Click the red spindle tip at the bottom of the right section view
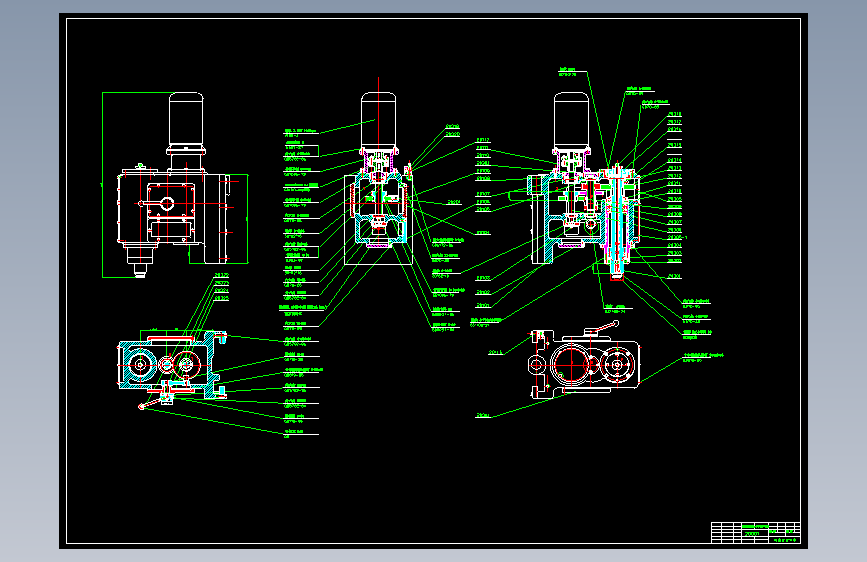Viewport: 867px width, 562px height. 617,278
